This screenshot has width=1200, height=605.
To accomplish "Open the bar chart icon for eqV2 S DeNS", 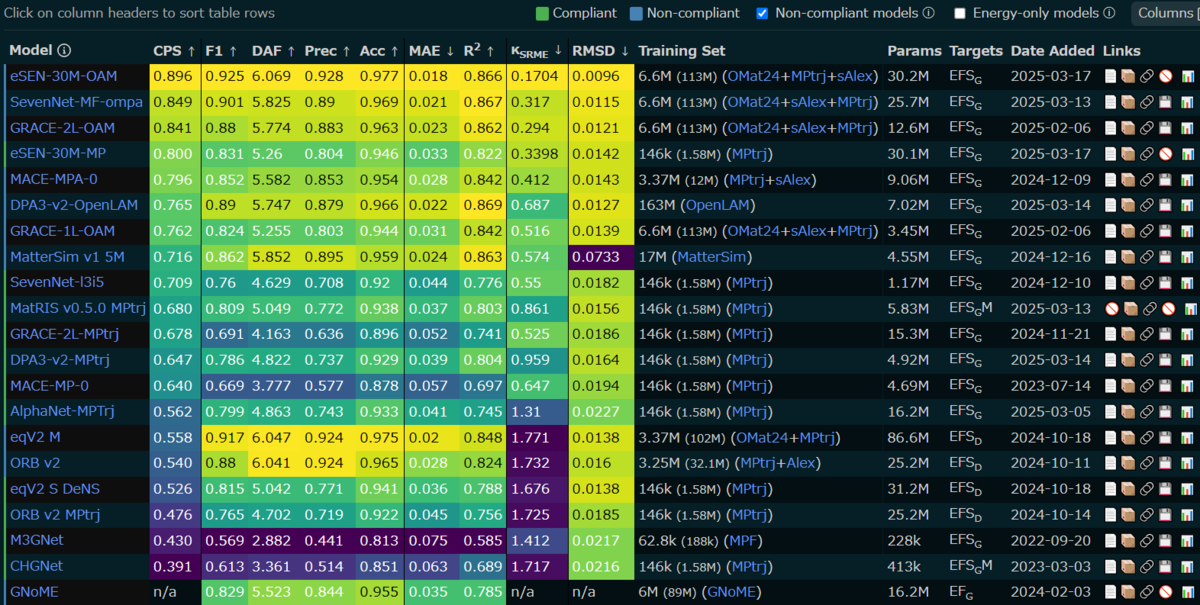I will pyautogui.click(x=1187, y=488).
